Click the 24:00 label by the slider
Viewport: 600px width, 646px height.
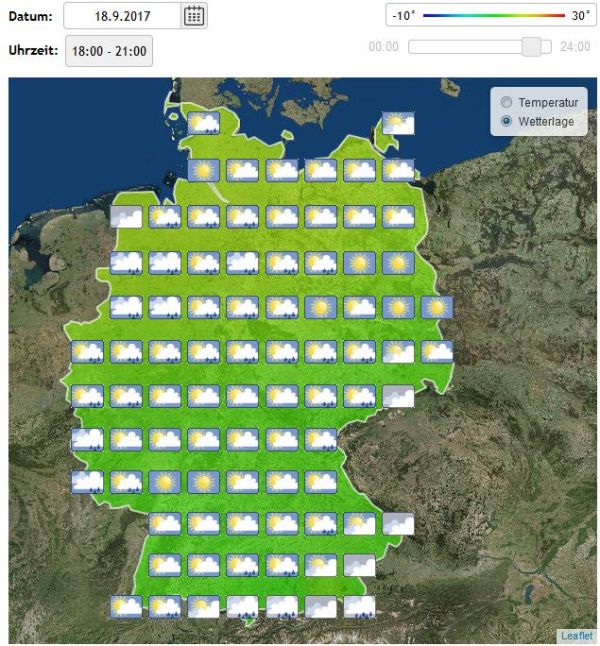575,47
